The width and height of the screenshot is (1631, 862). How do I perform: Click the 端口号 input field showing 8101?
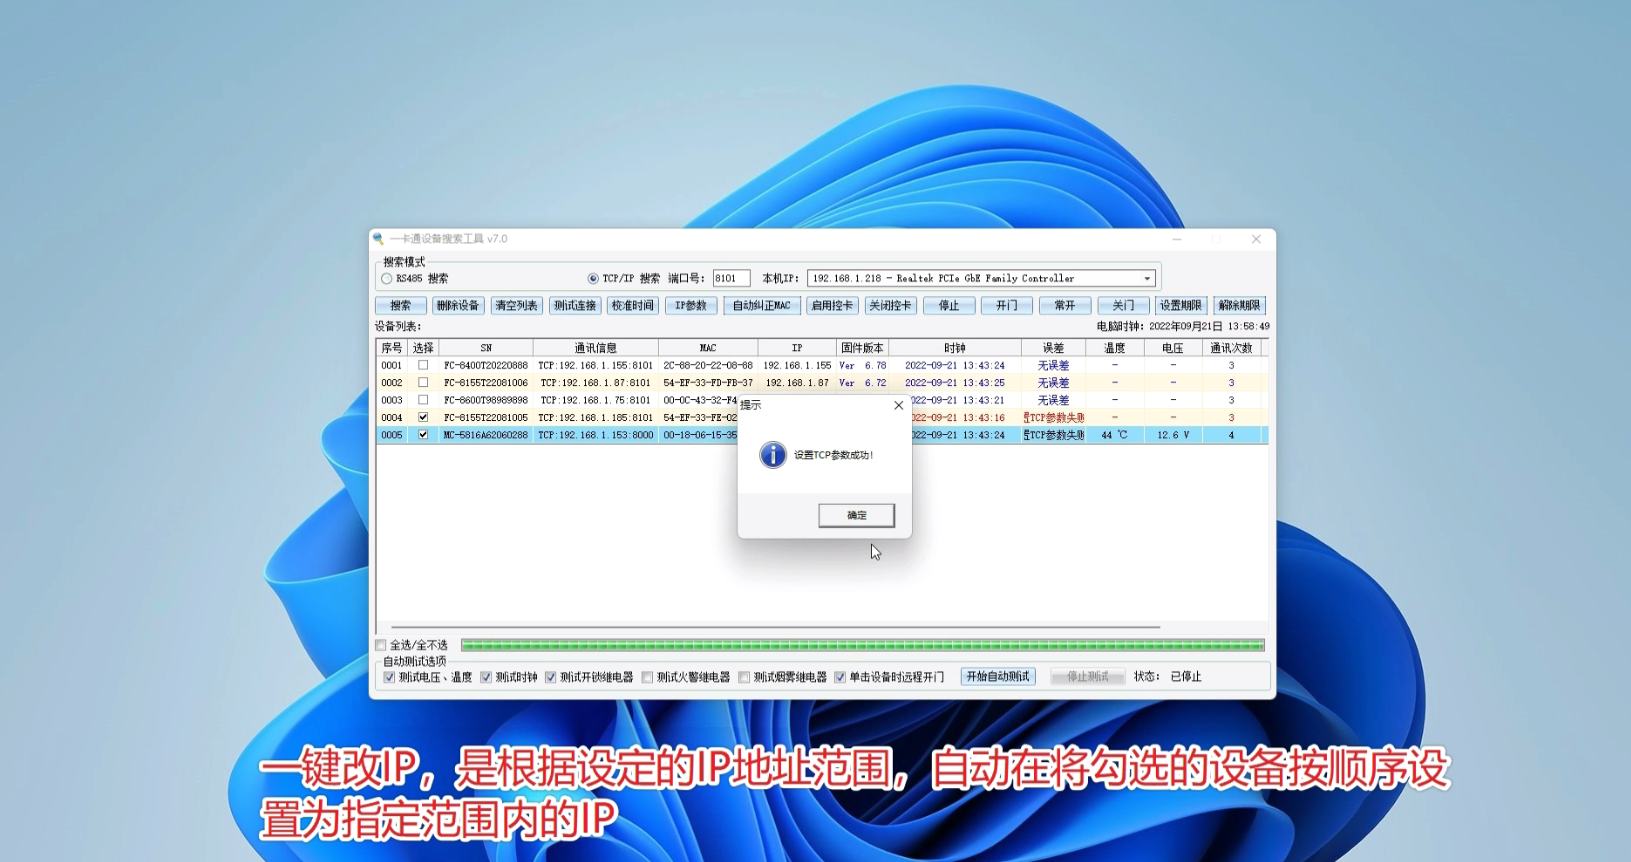pyautogui.click(x=731, y=279)
